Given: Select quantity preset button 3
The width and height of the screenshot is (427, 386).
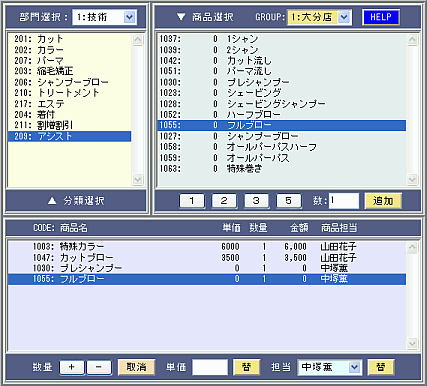Looking at the screenshot, I should tap(256, 201).
